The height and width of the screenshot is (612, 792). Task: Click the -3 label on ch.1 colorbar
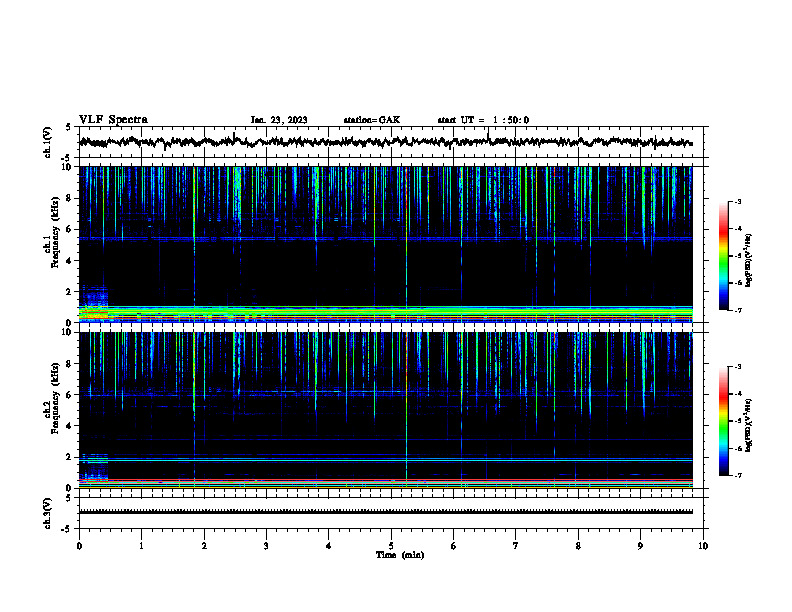738,201
